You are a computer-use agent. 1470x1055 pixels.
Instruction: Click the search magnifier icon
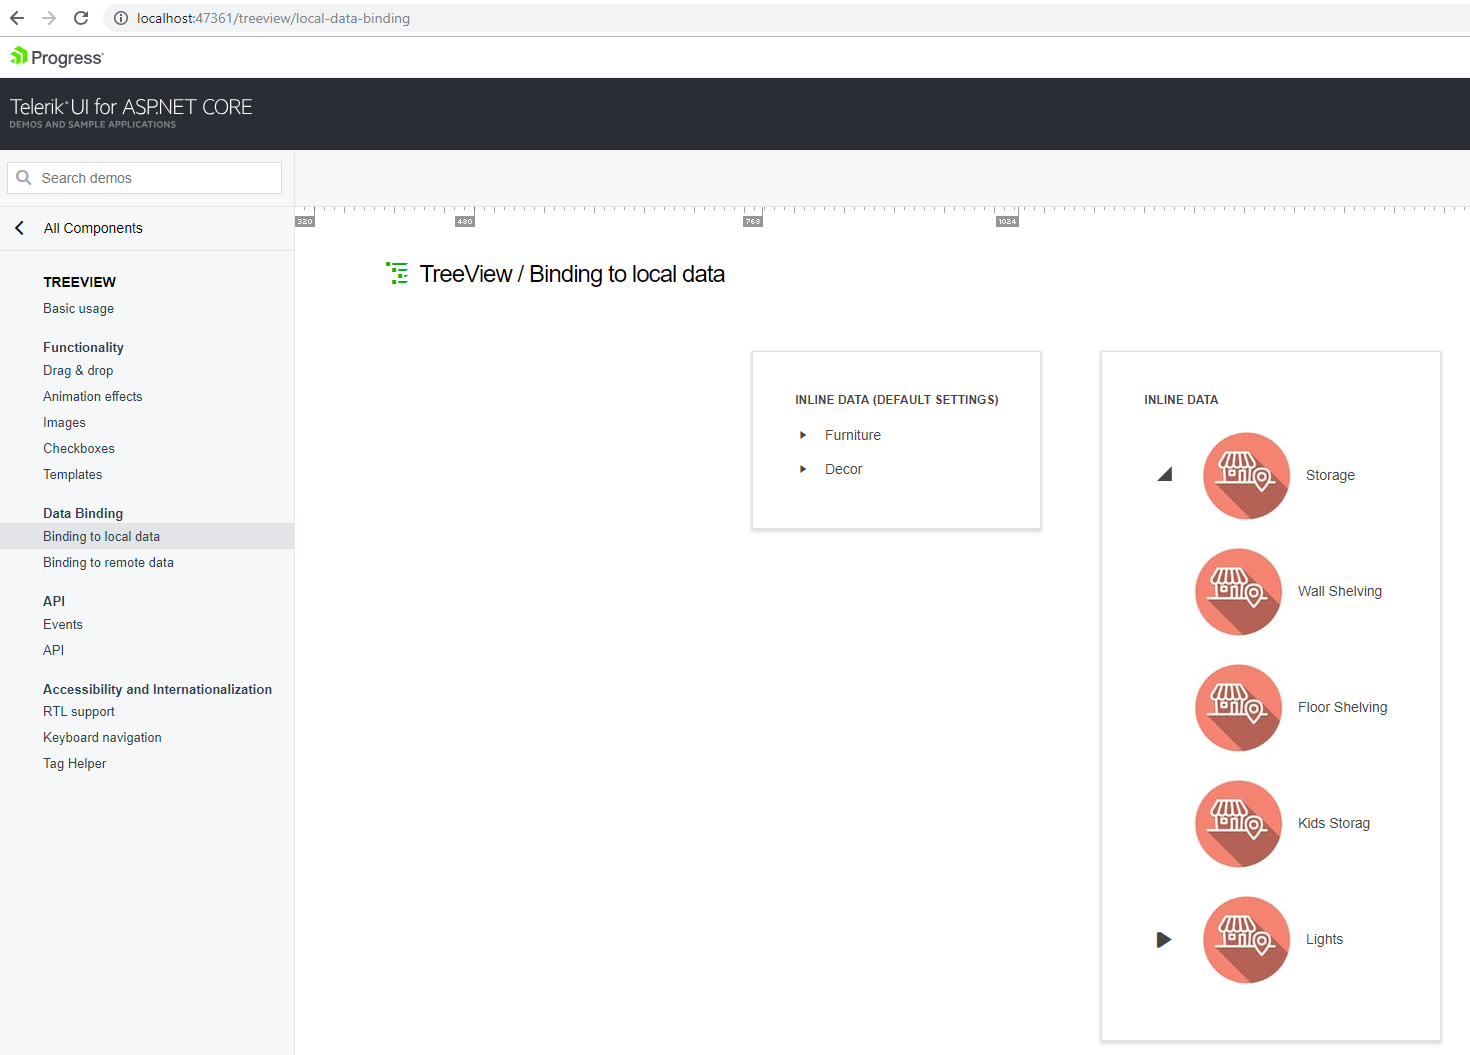tap(24, 178)
